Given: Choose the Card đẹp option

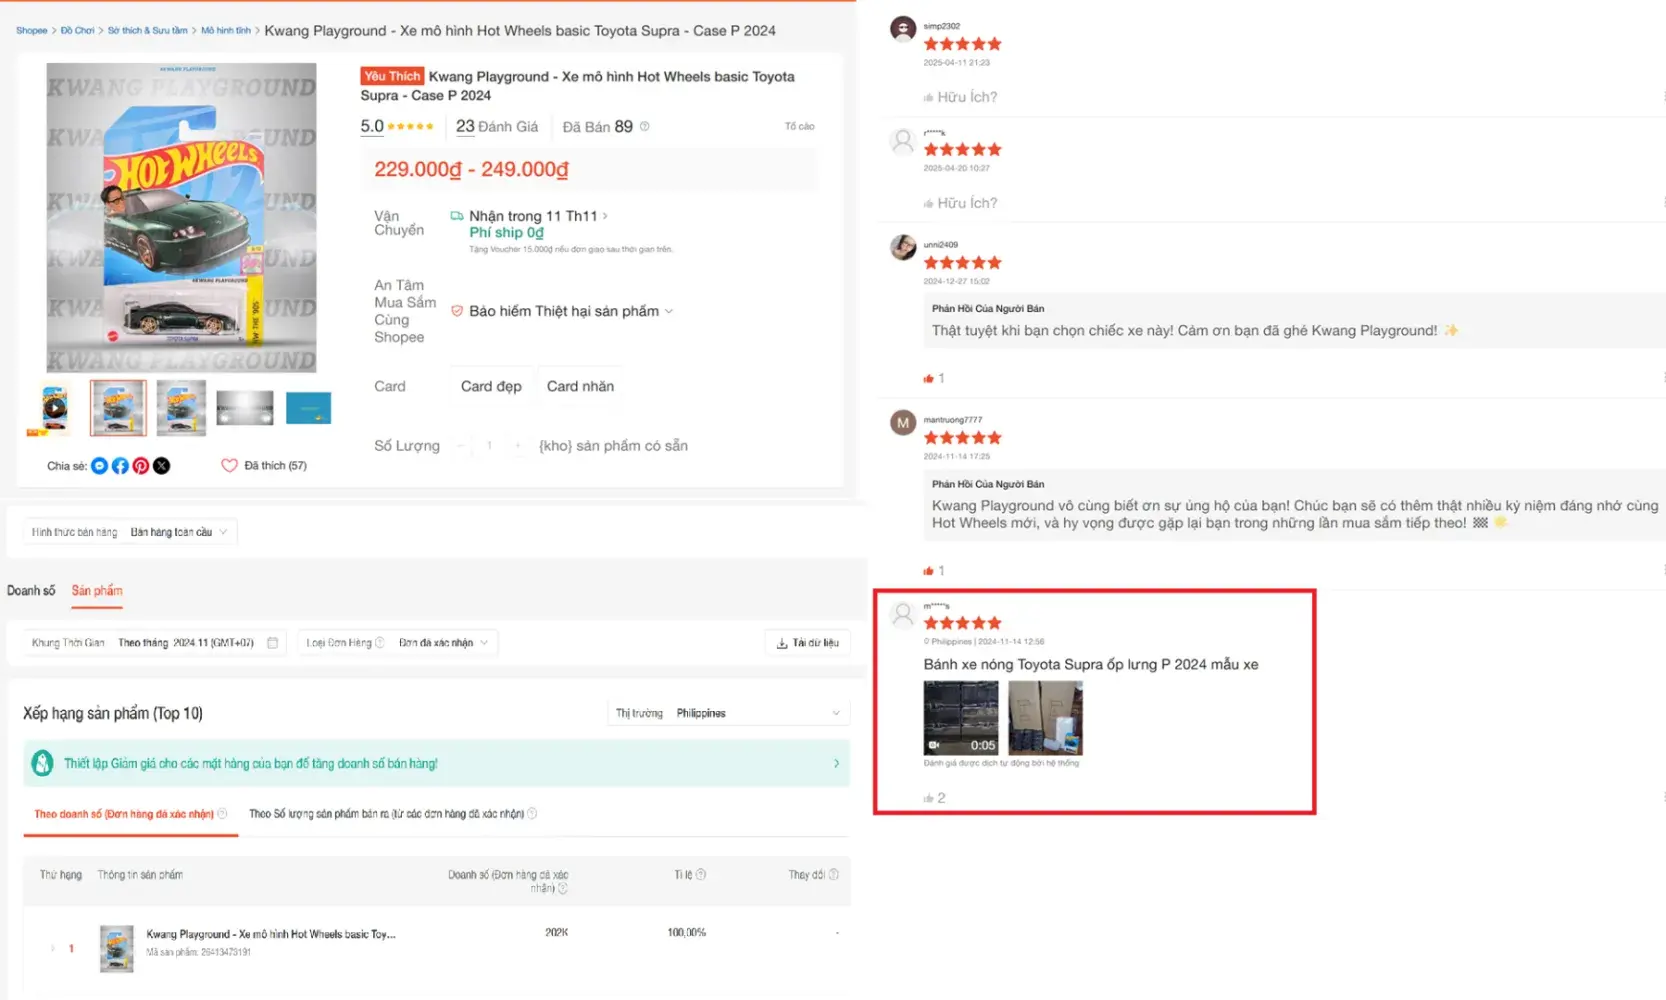Looking at the screenshot, I should coord(491,387).
